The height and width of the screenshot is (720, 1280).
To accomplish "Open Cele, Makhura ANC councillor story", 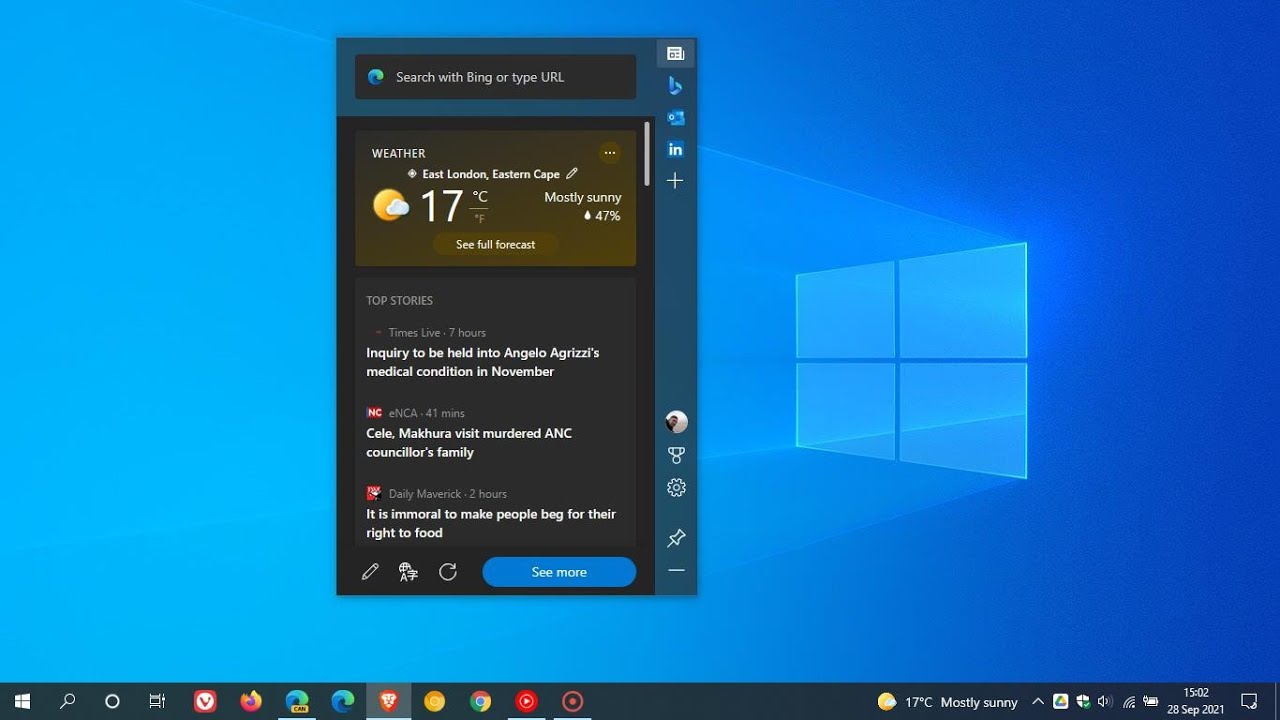I will pyautogui.click(x=469, y=443).
